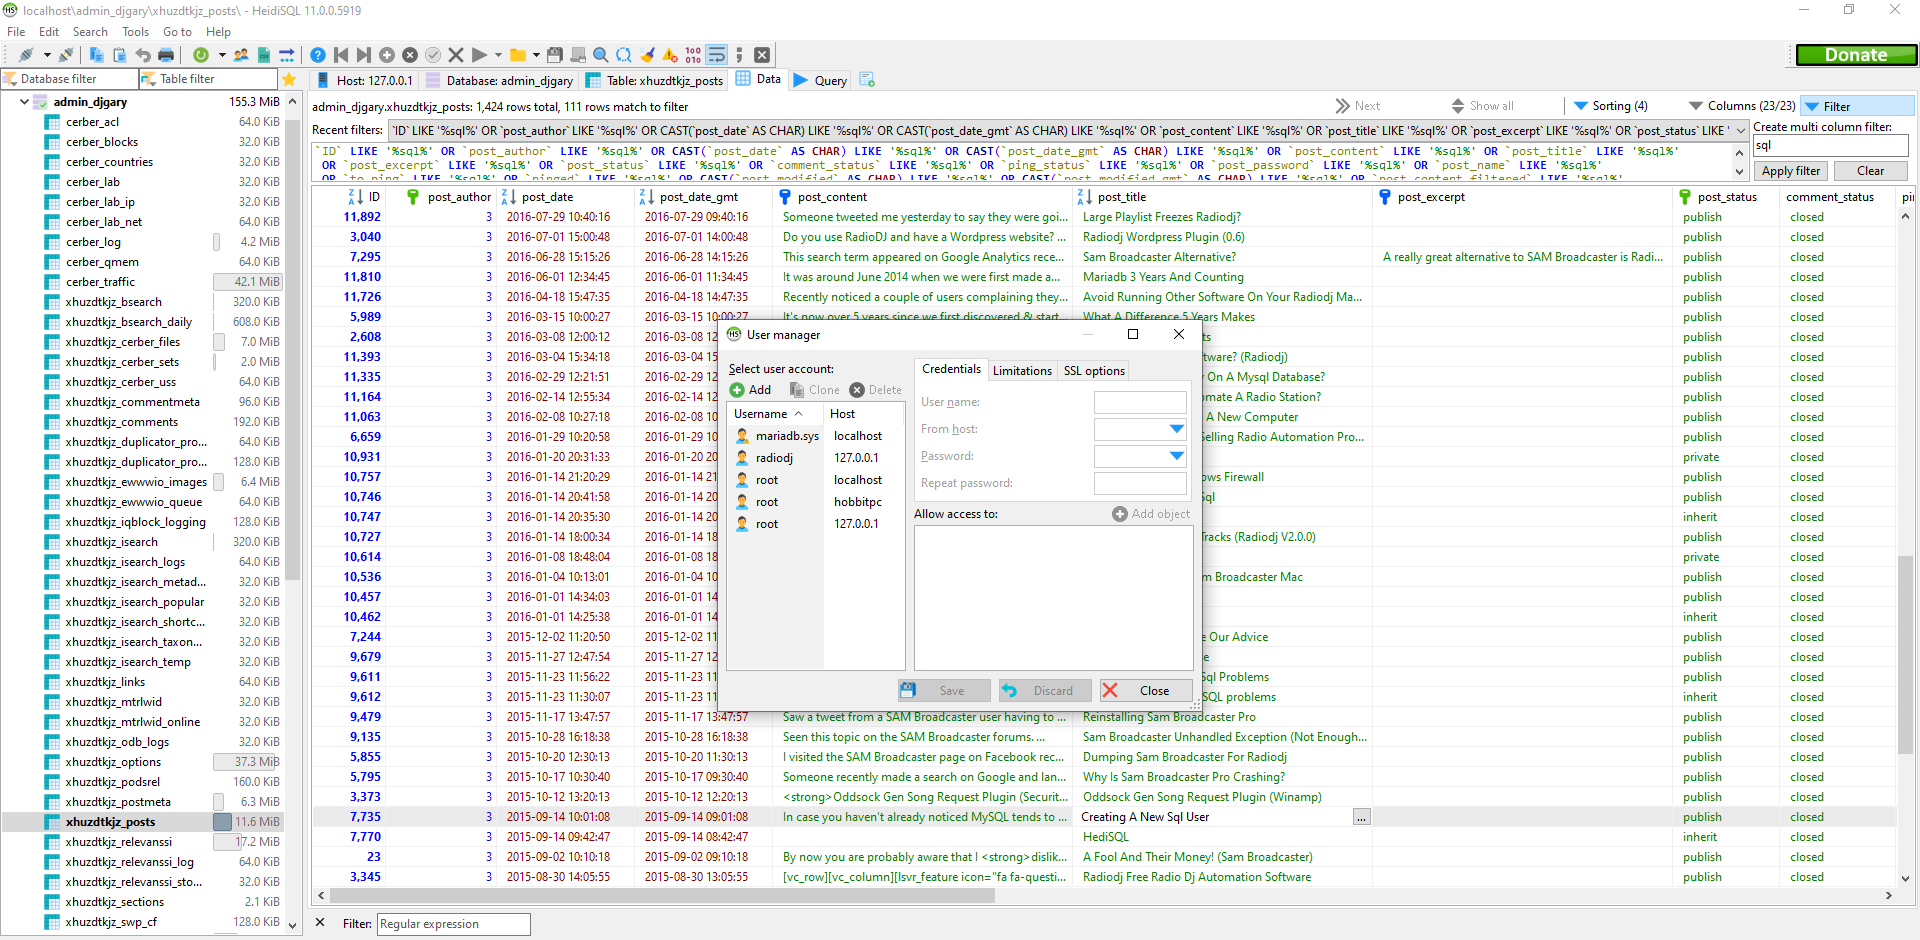This screenshot has height=940, width=1920.
Task: Click the binary 100/010 icon
Action: click(x=693, y=55)
